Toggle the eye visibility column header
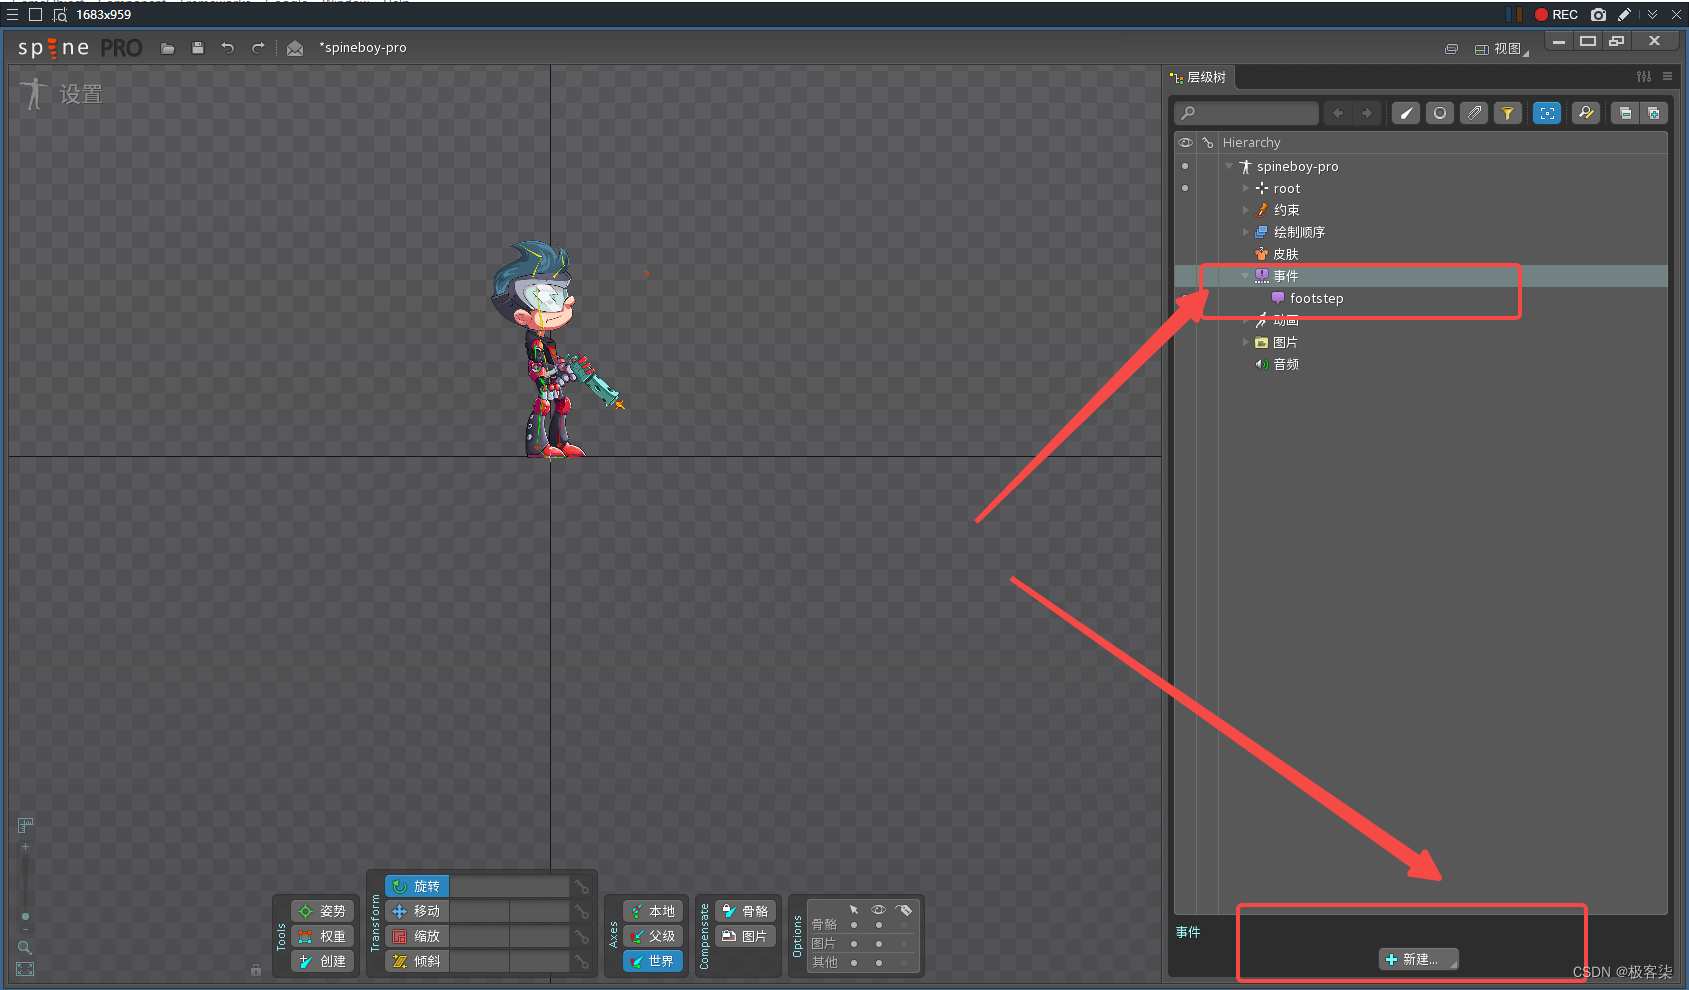This screenshot has height=990, width=1689. (x=1186, y=143)
